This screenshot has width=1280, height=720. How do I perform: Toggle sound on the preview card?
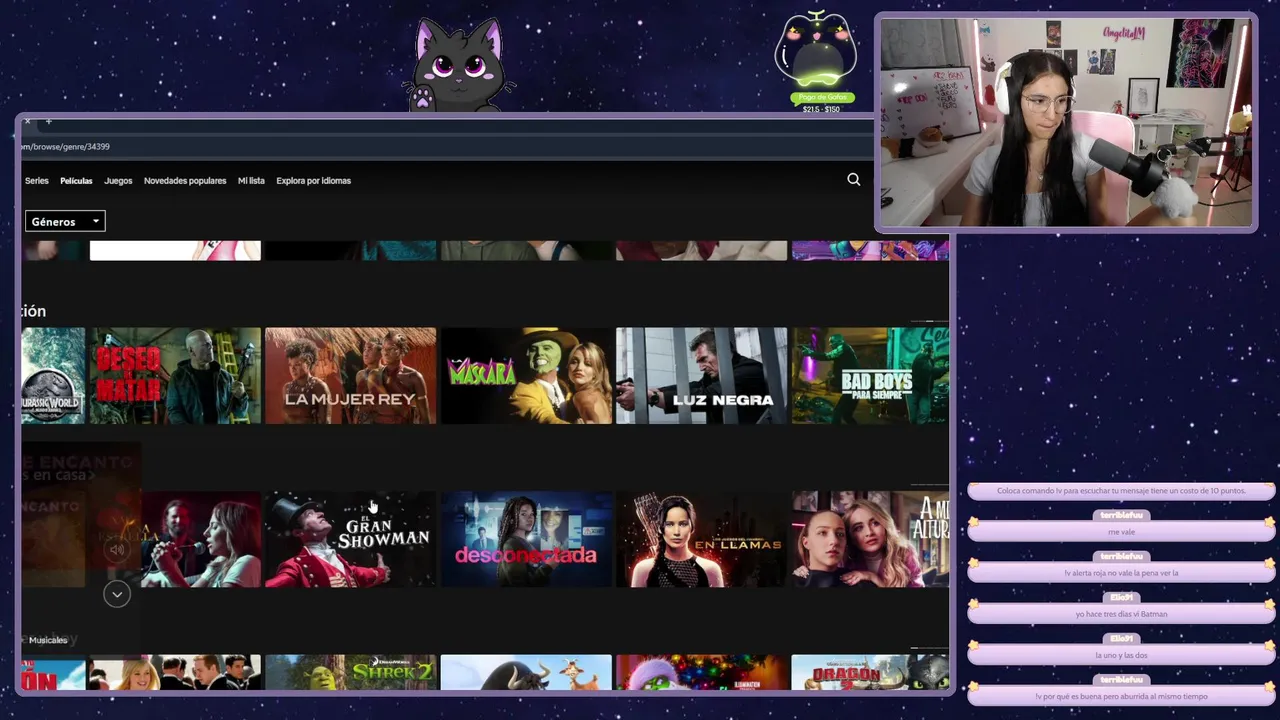tap(117, 549)
